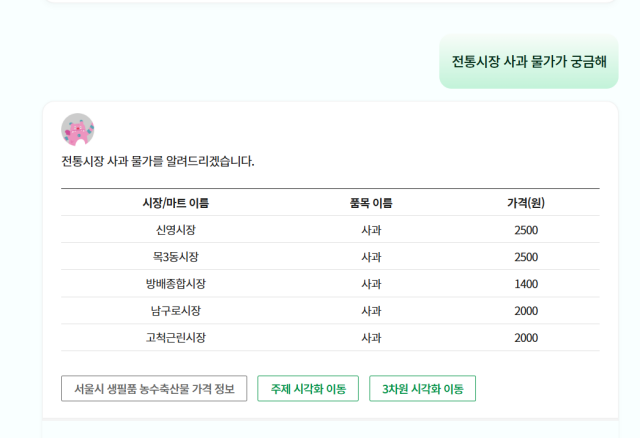
Task: Click the 3차원 시각화 이동 button
Action: click(x=422, y=389)
